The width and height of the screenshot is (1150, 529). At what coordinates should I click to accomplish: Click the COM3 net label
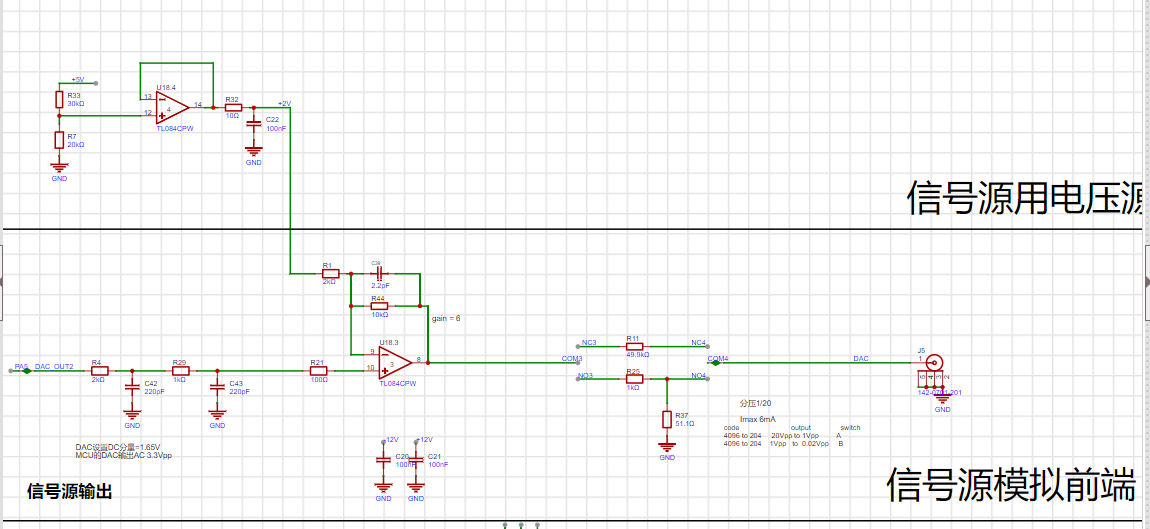coord(572,358)
